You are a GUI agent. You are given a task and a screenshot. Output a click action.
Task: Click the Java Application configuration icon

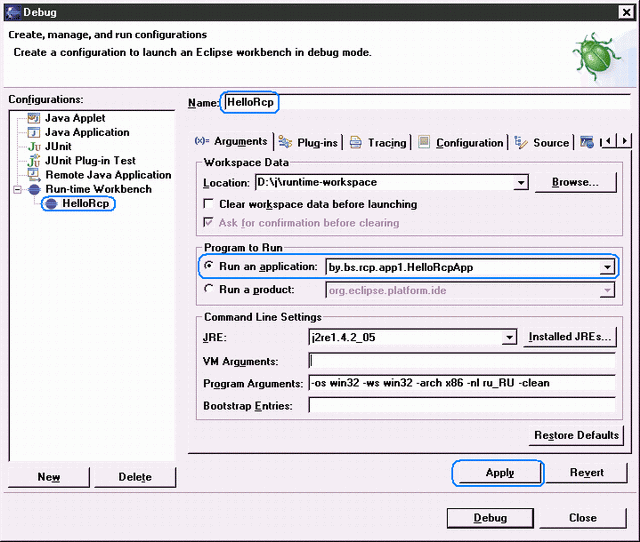point(33,132)
